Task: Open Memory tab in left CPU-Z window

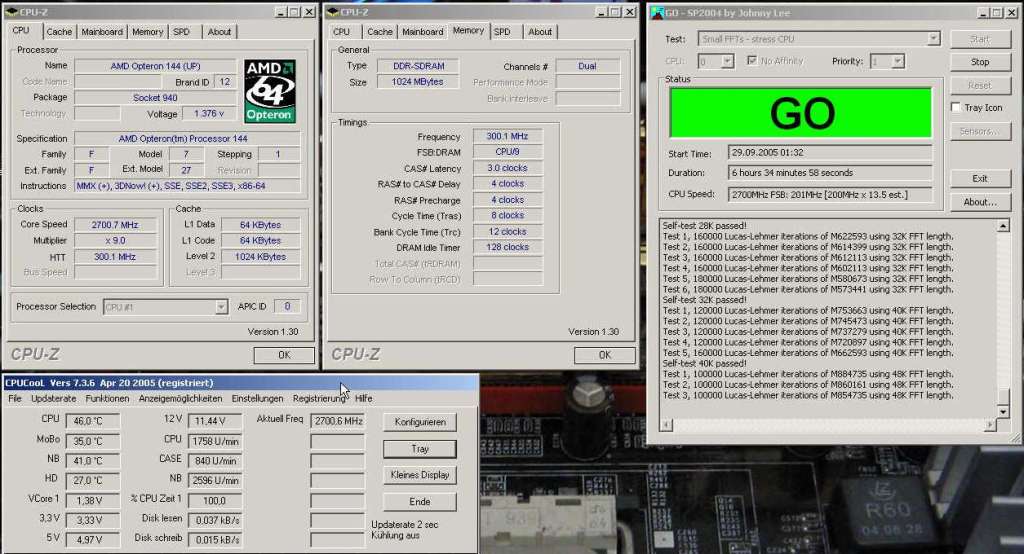Action: click(148, 31)
